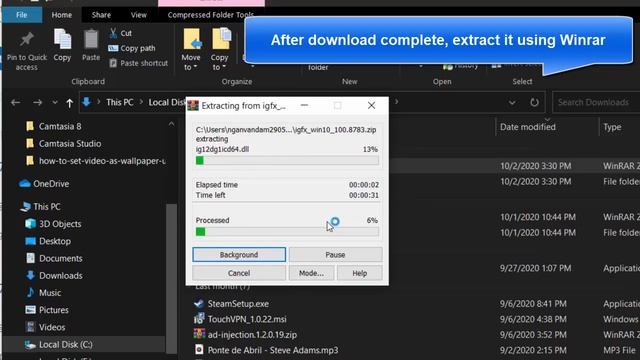Viewport: 640px width, 360px height.
Task: Sort by Date modified column header
Action: 527,127
